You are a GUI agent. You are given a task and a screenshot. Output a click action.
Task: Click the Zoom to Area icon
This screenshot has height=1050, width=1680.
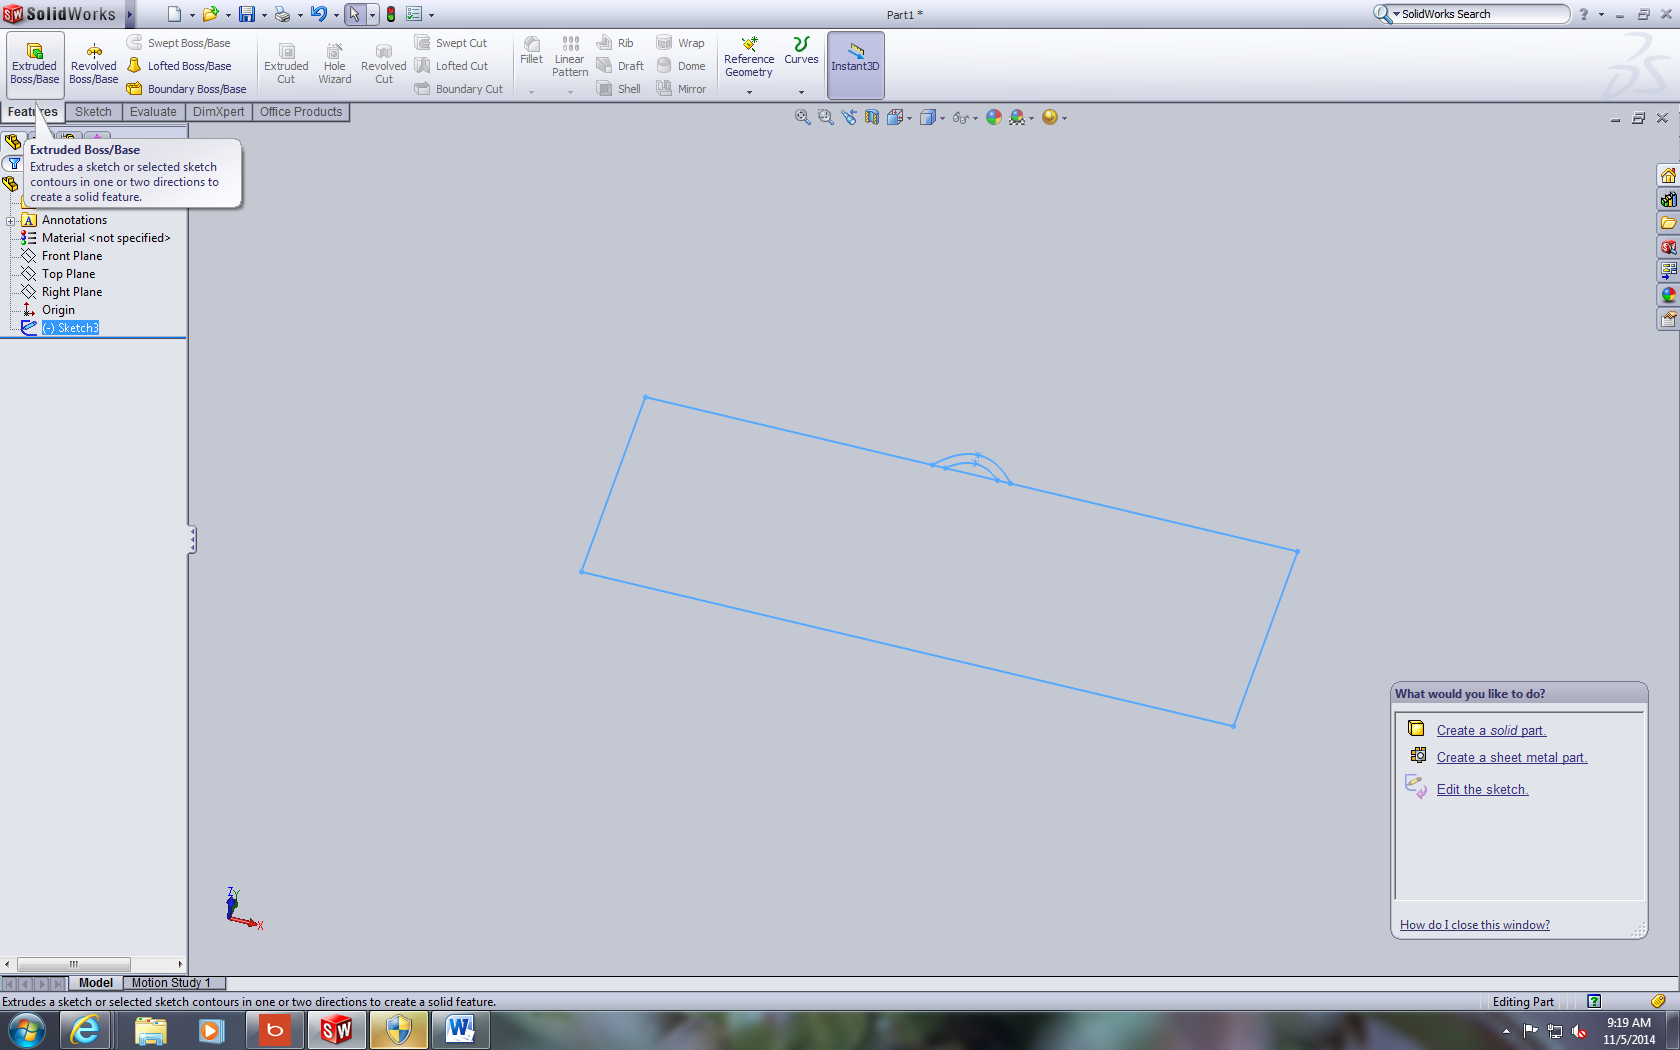pos(825,117)
